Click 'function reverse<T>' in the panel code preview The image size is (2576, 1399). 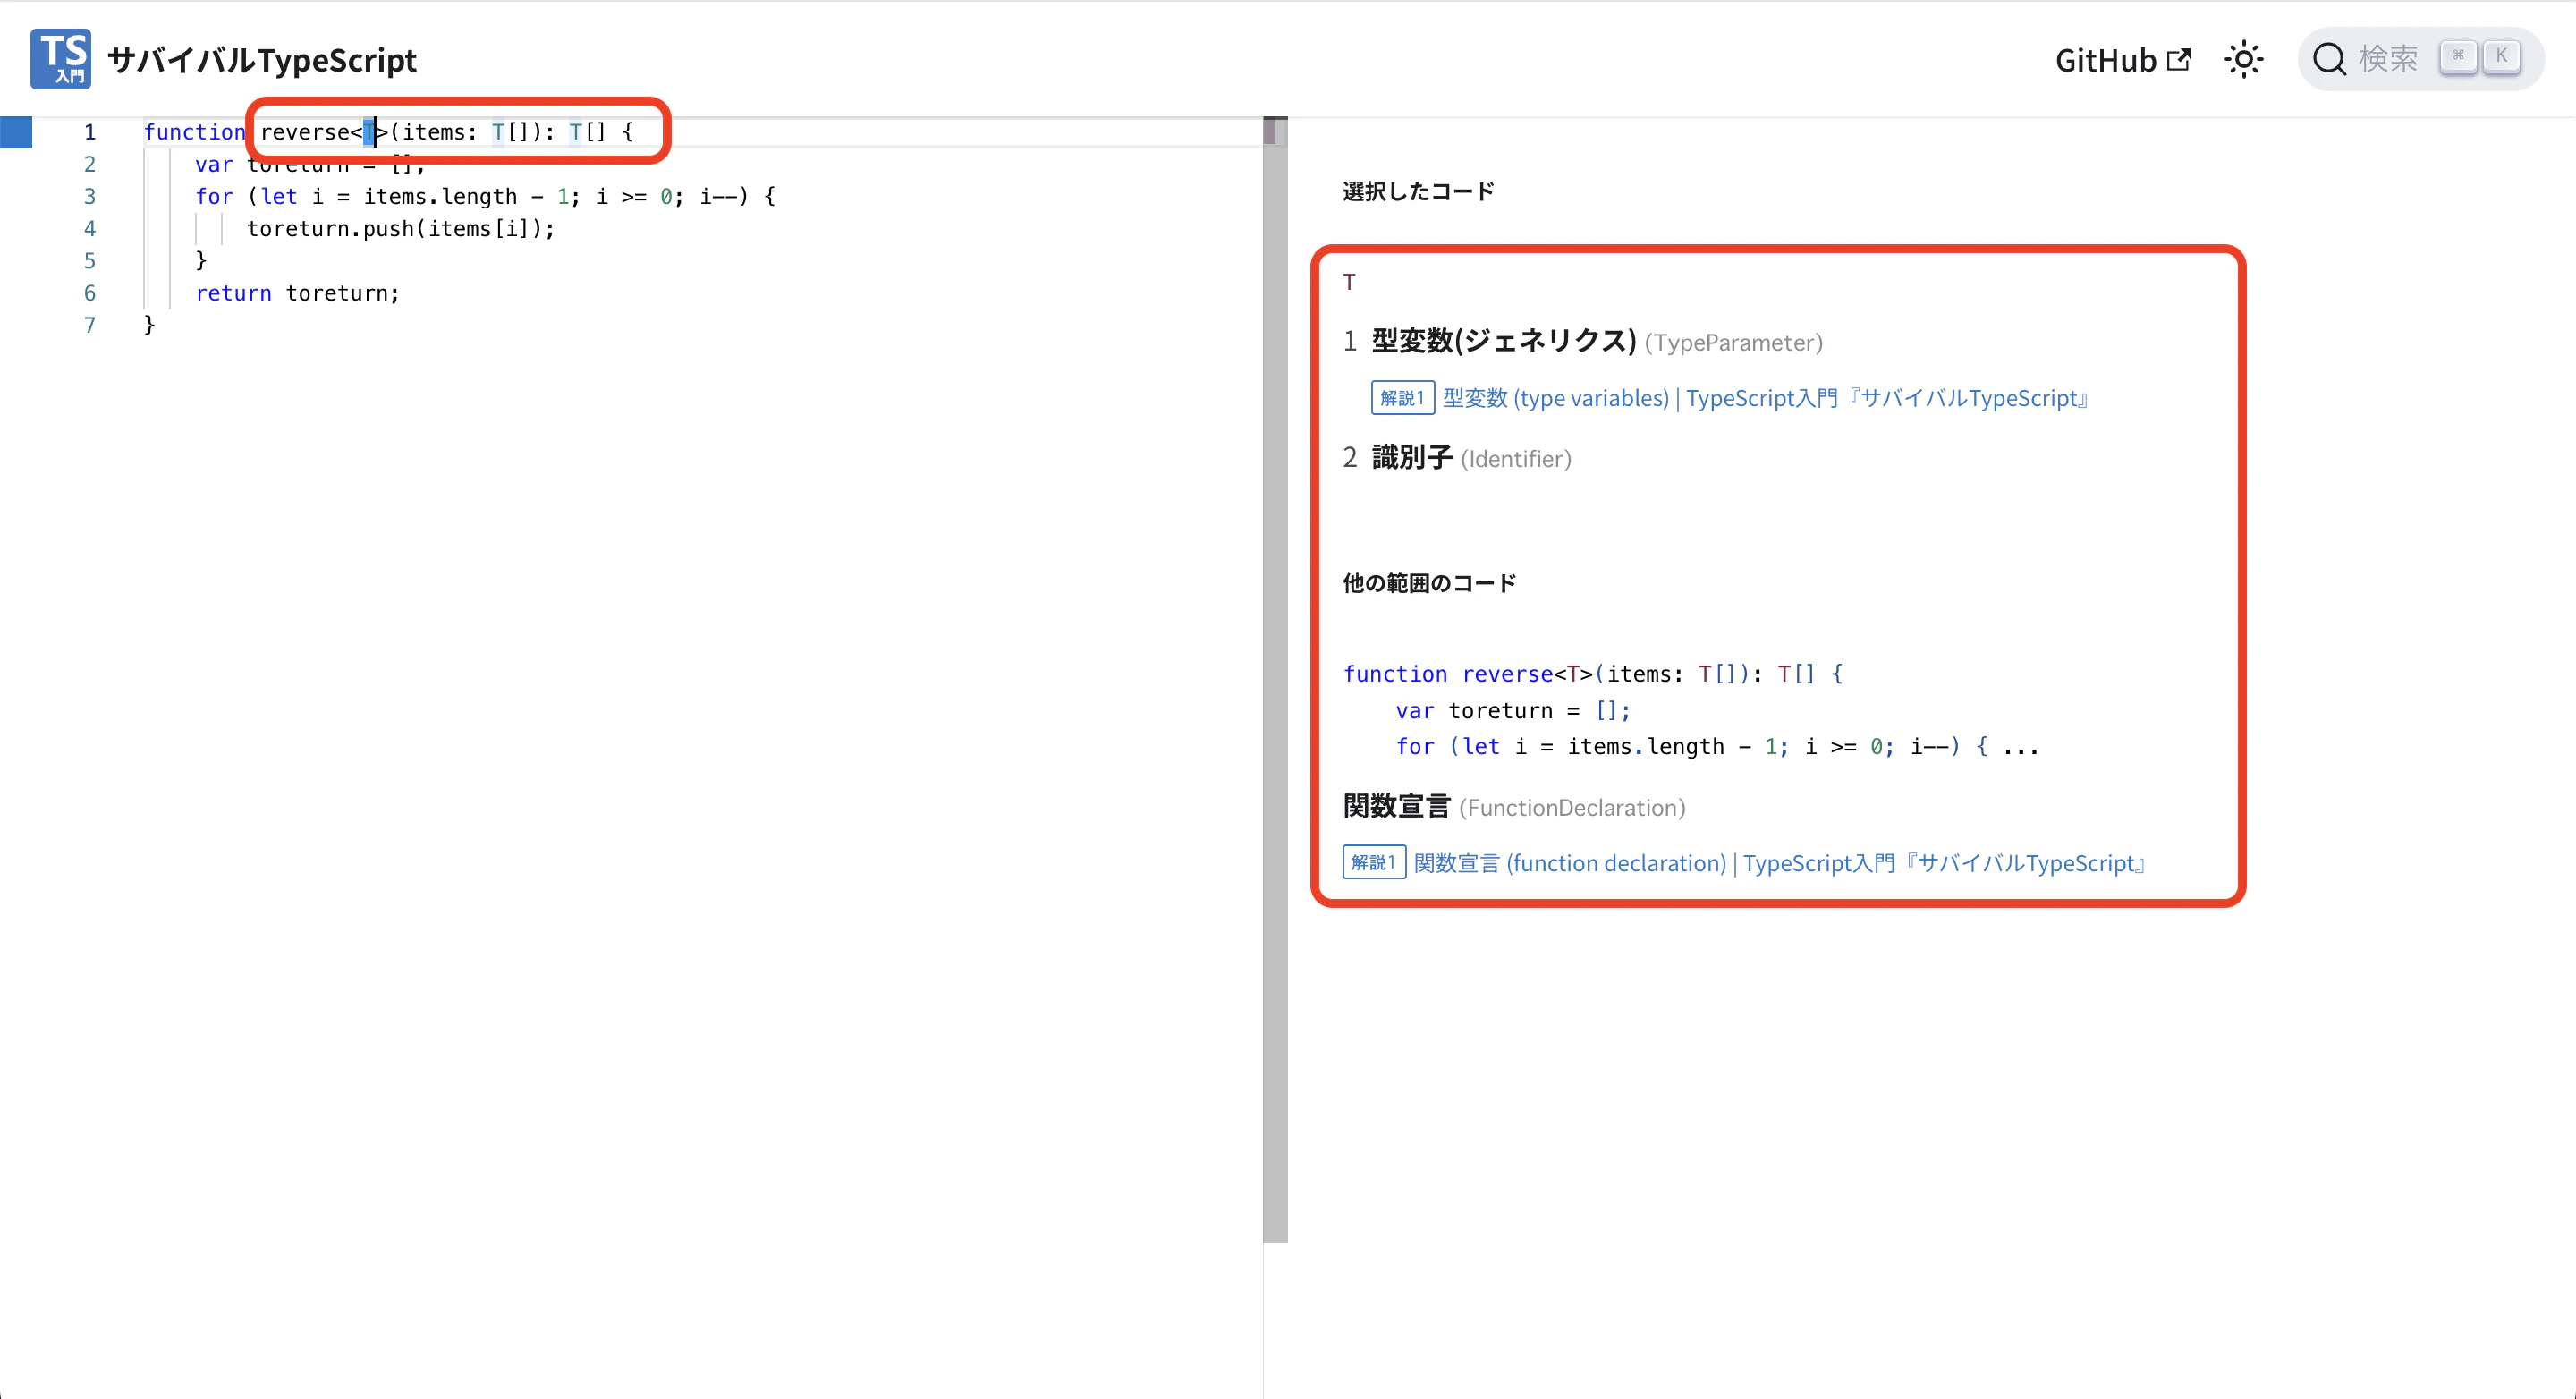(x=1467, y=674)
